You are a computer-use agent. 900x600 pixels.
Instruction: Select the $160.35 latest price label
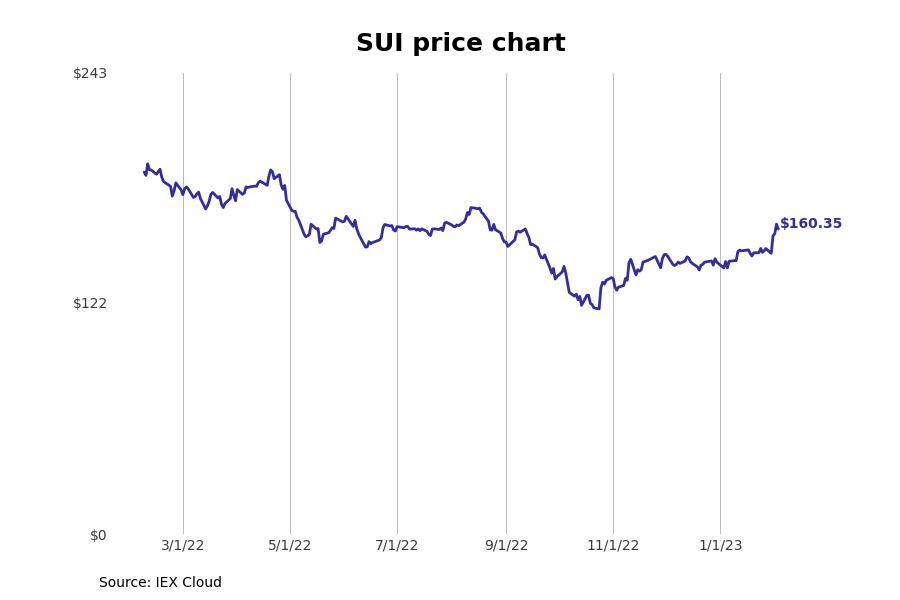tap(810, 223)
